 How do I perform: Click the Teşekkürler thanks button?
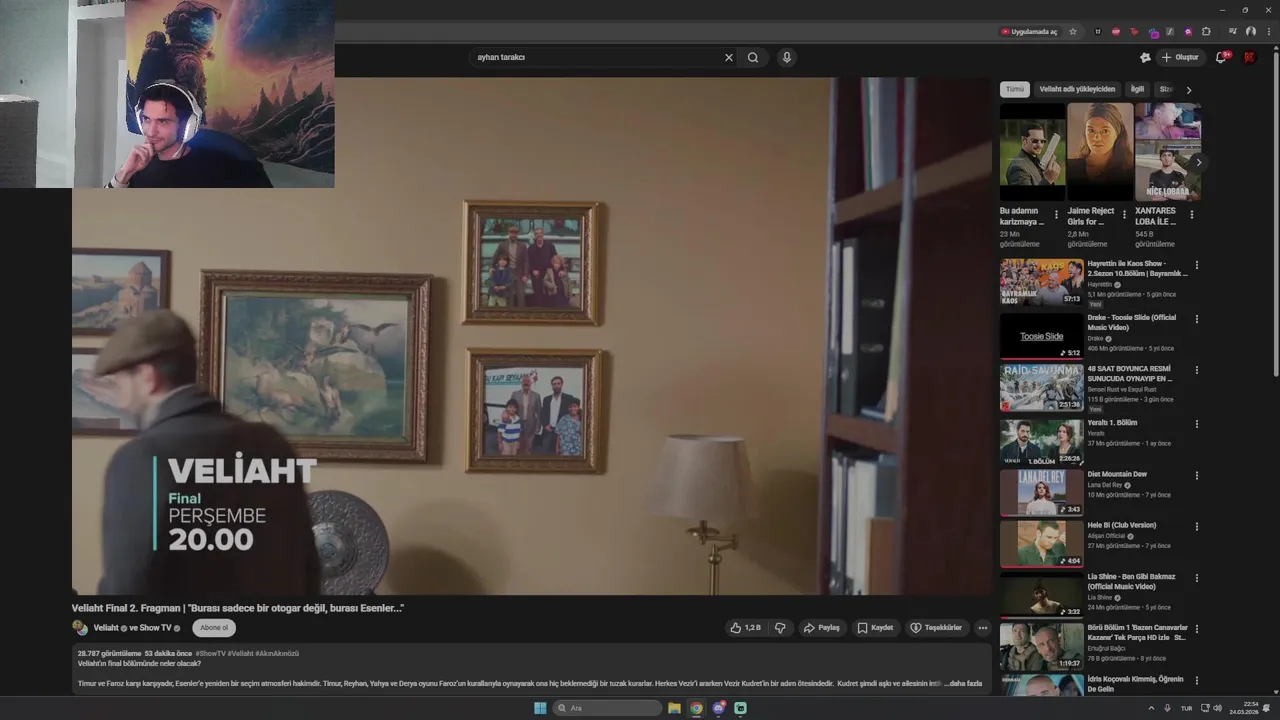point(936,628)
